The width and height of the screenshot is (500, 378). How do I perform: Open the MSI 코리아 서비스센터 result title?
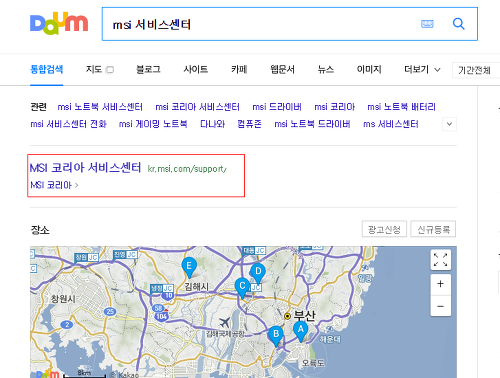click(86, 168)
